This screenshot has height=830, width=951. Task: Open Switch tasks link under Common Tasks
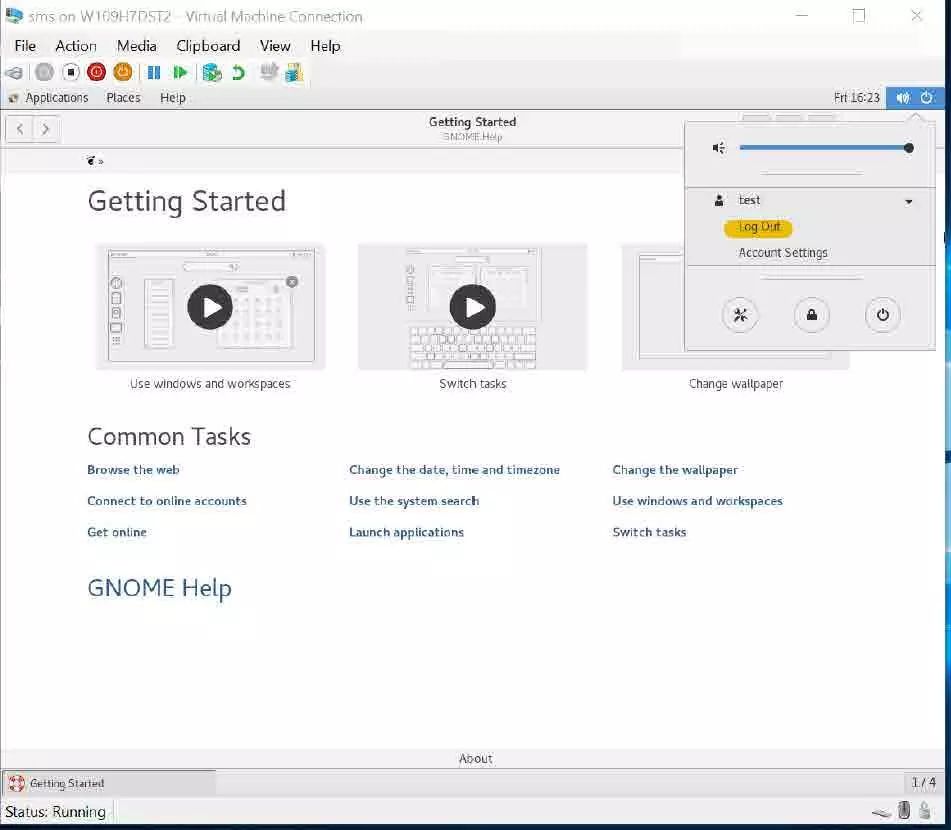pos(649,532)
